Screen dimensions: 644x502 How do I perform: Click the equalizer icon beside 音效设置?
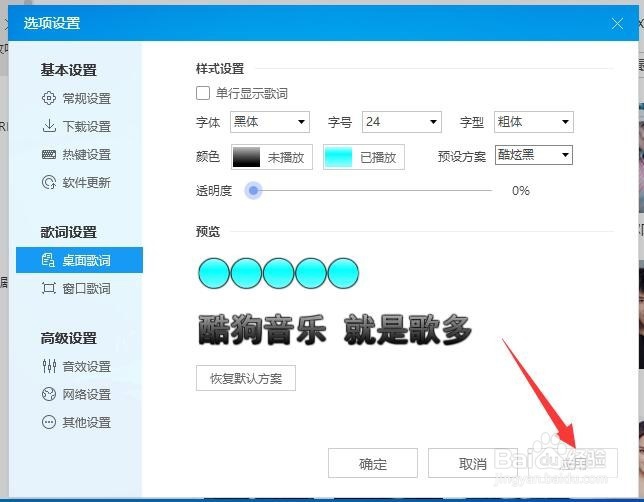tap(49, 366)
